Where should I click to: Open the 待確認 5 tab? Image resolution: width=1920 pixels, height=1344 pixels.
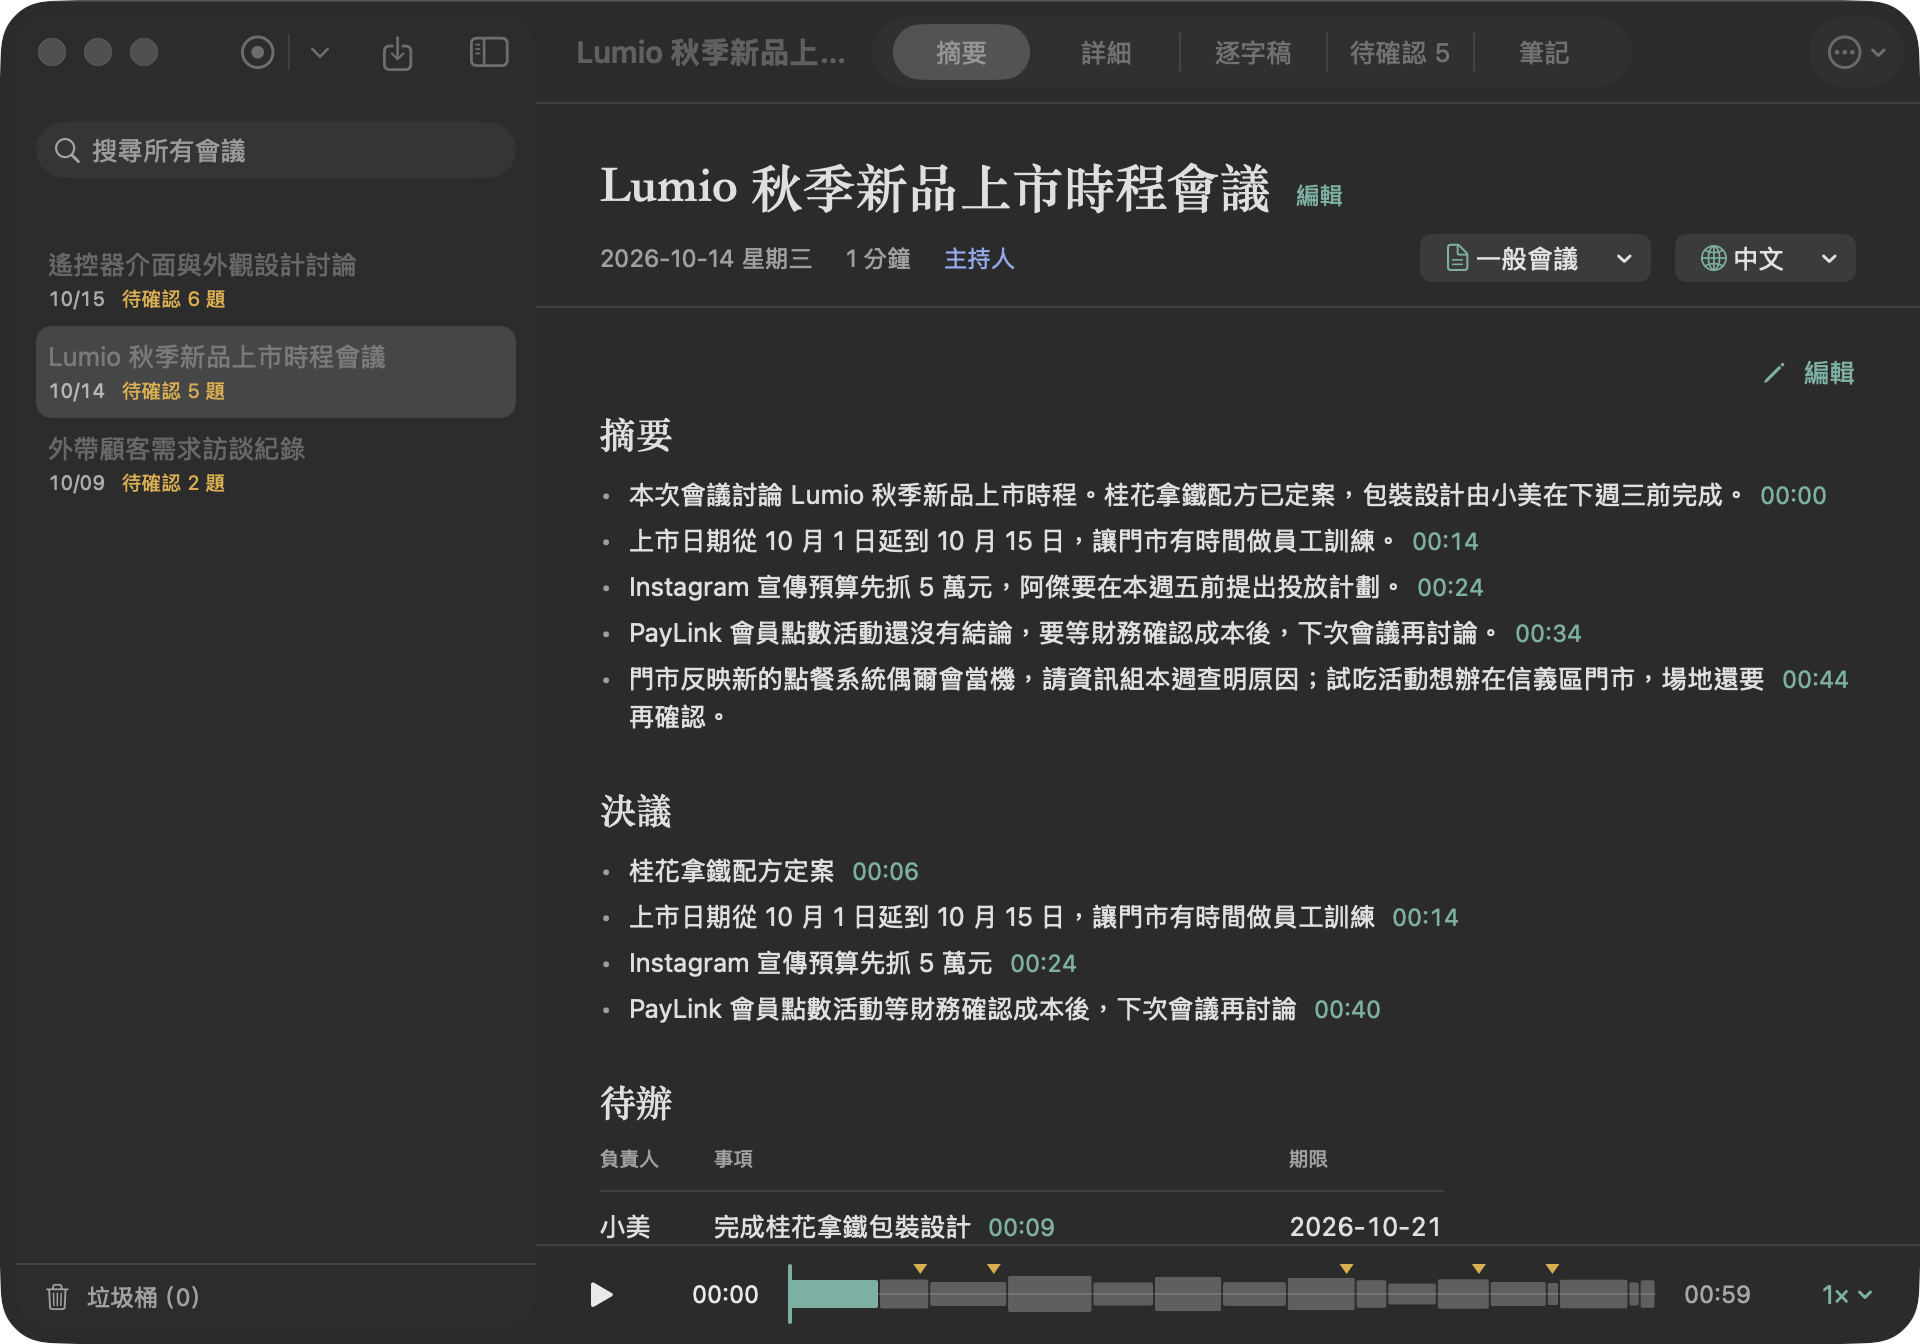coord(1399,52)
